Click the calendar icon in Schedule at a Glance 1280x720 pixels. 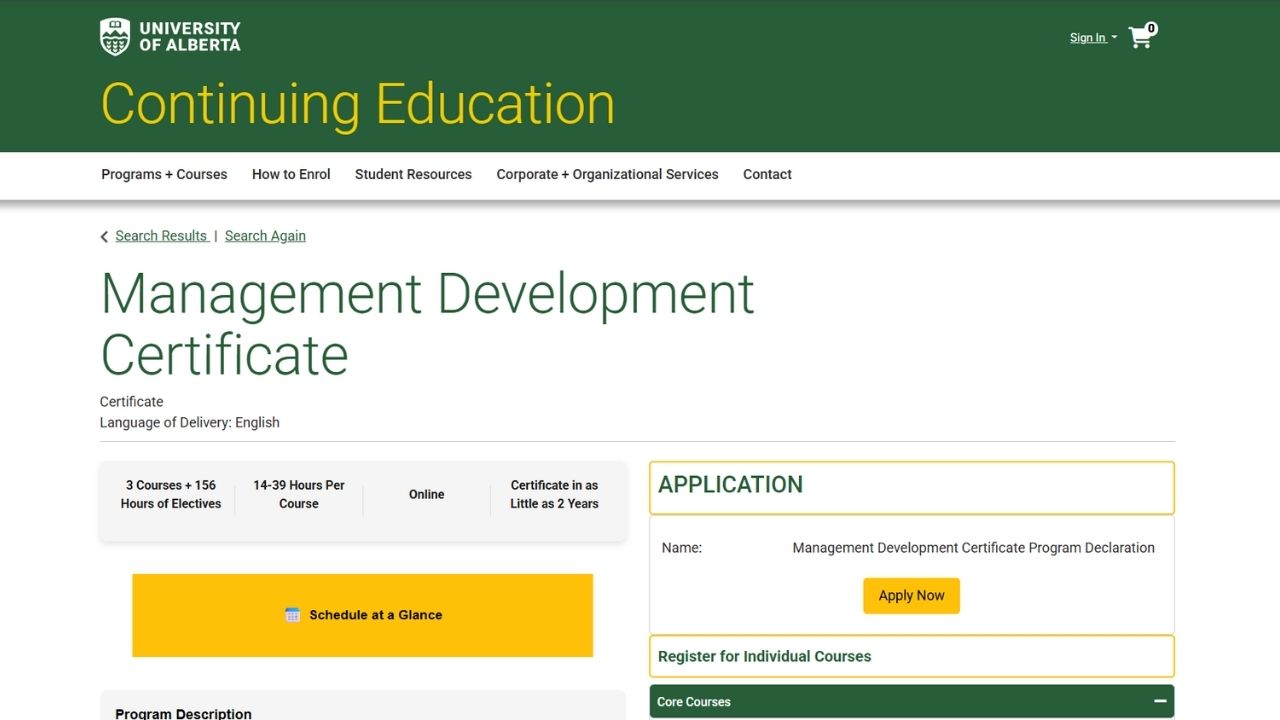[292, 615]
